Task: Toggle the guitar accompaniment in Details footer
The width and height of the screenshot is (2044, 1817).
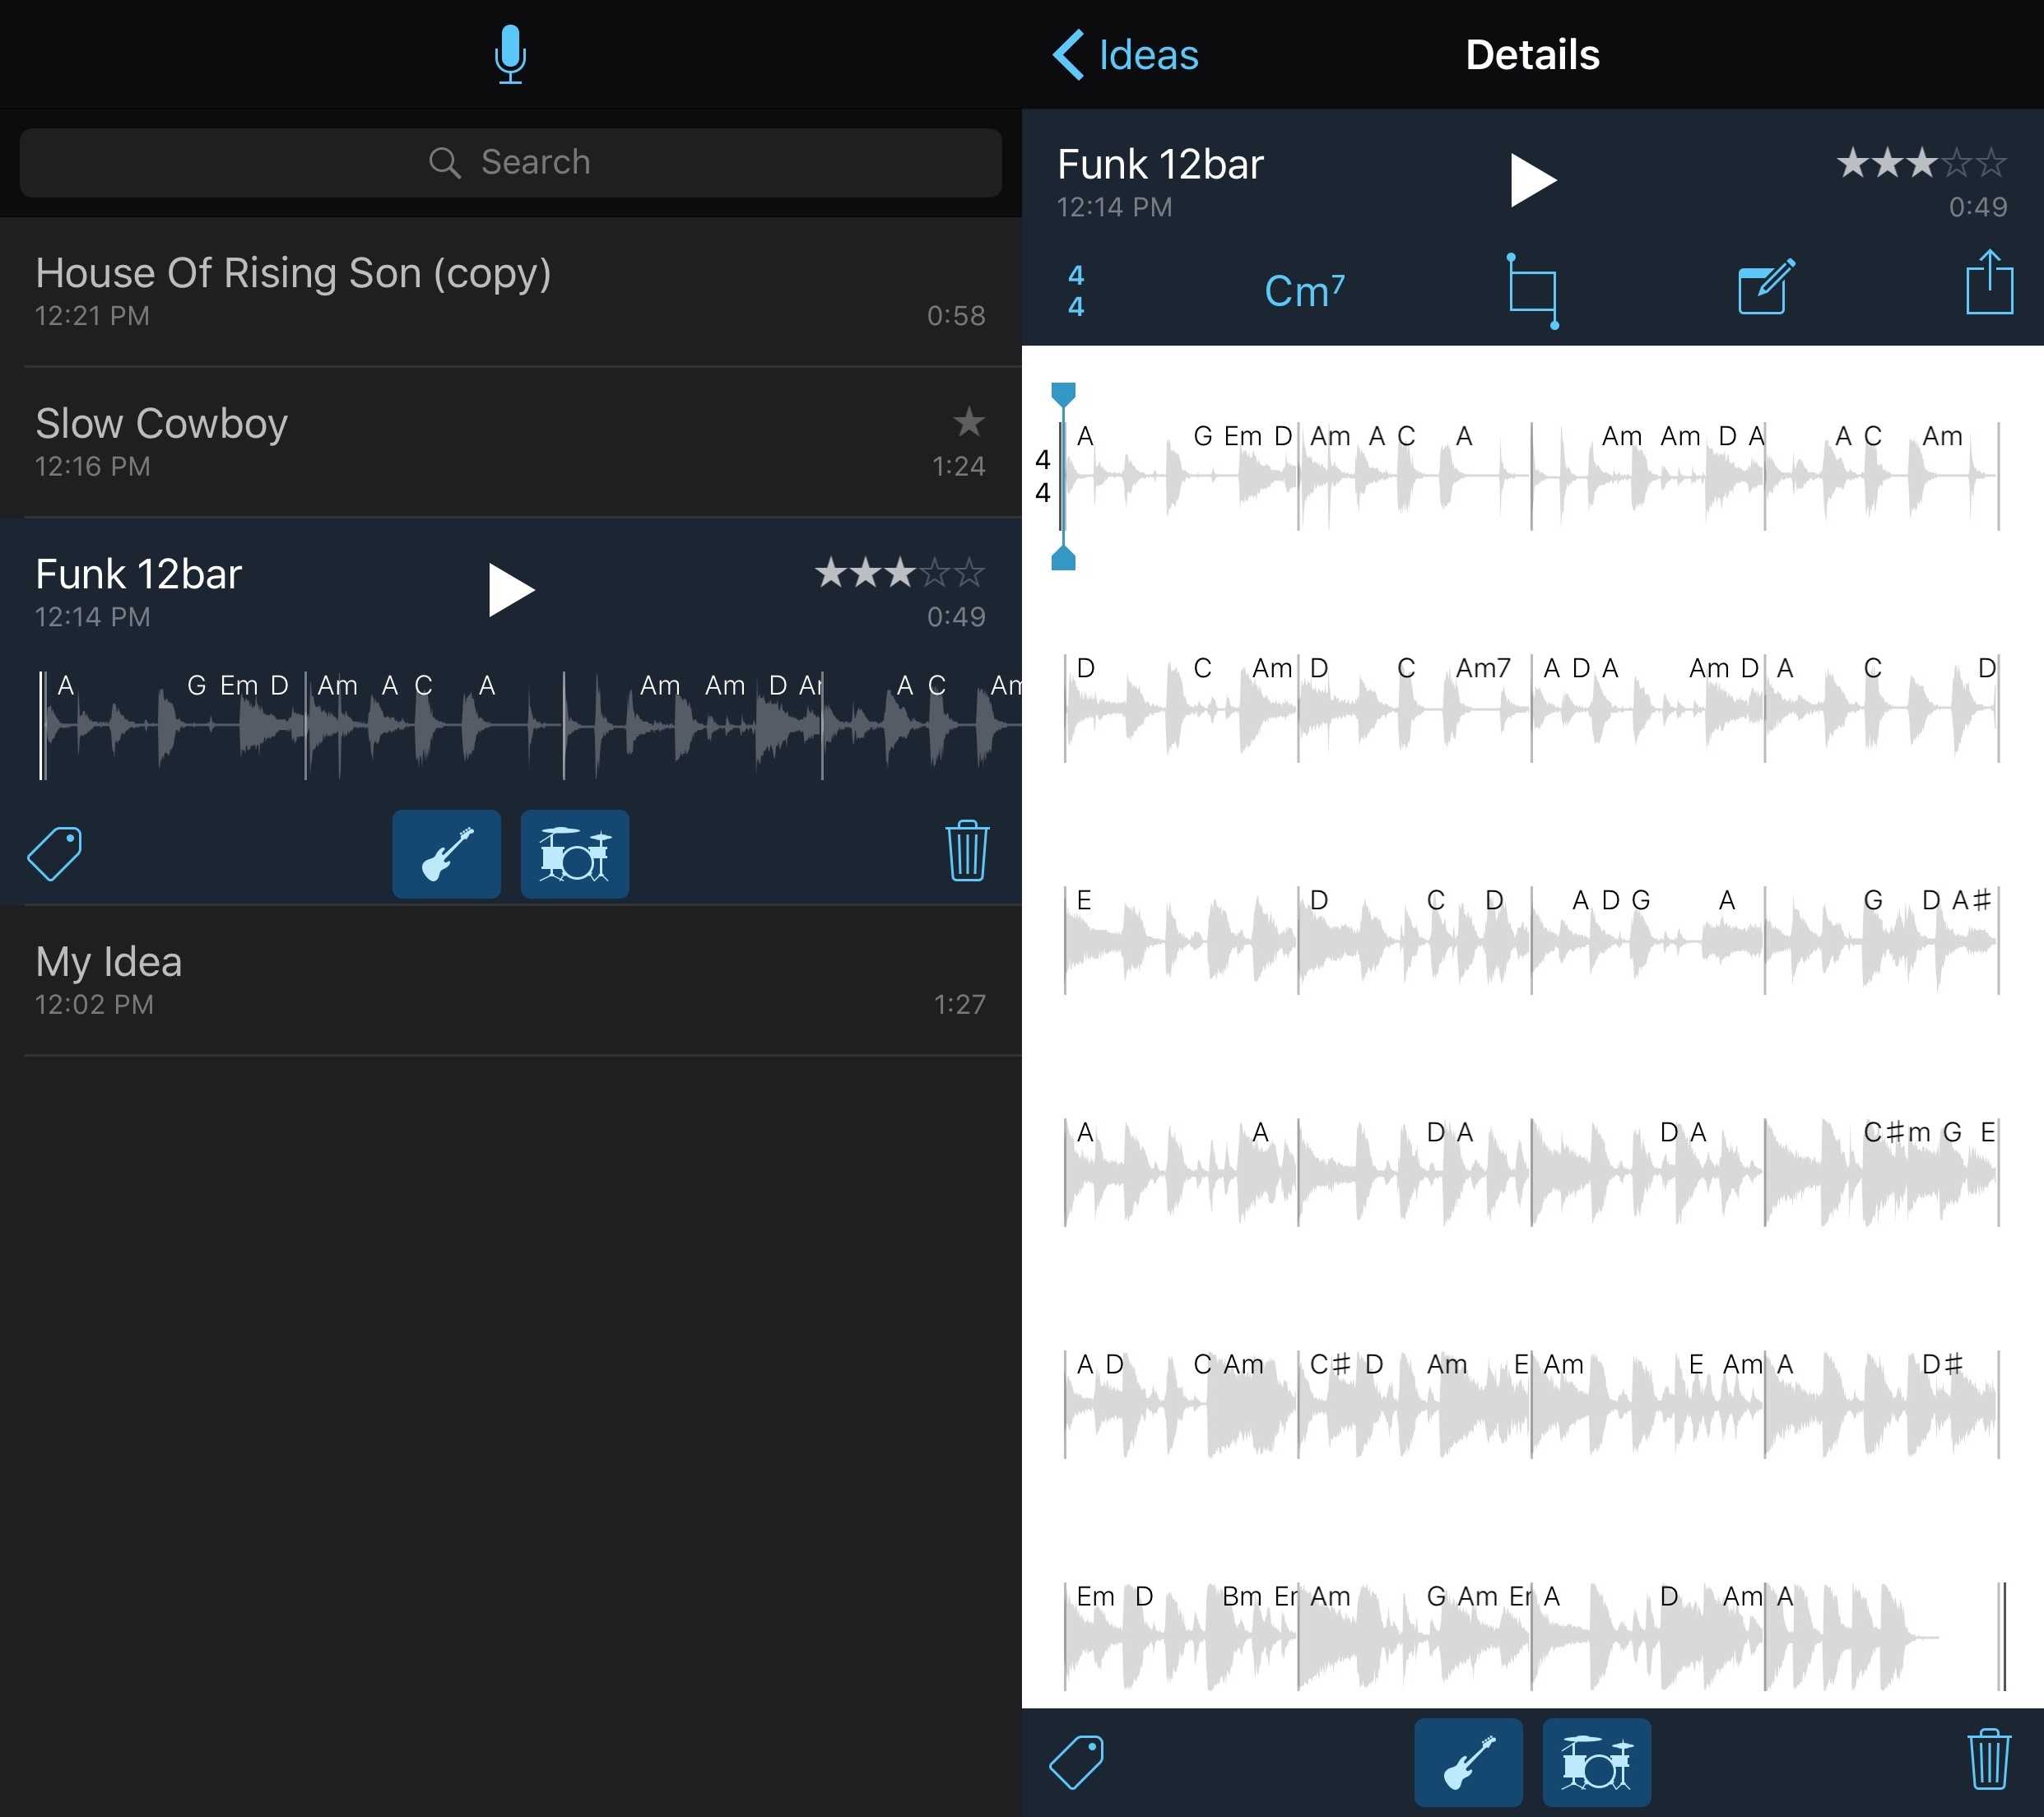Action: pyautogui.click(x=1468, y=1762)
